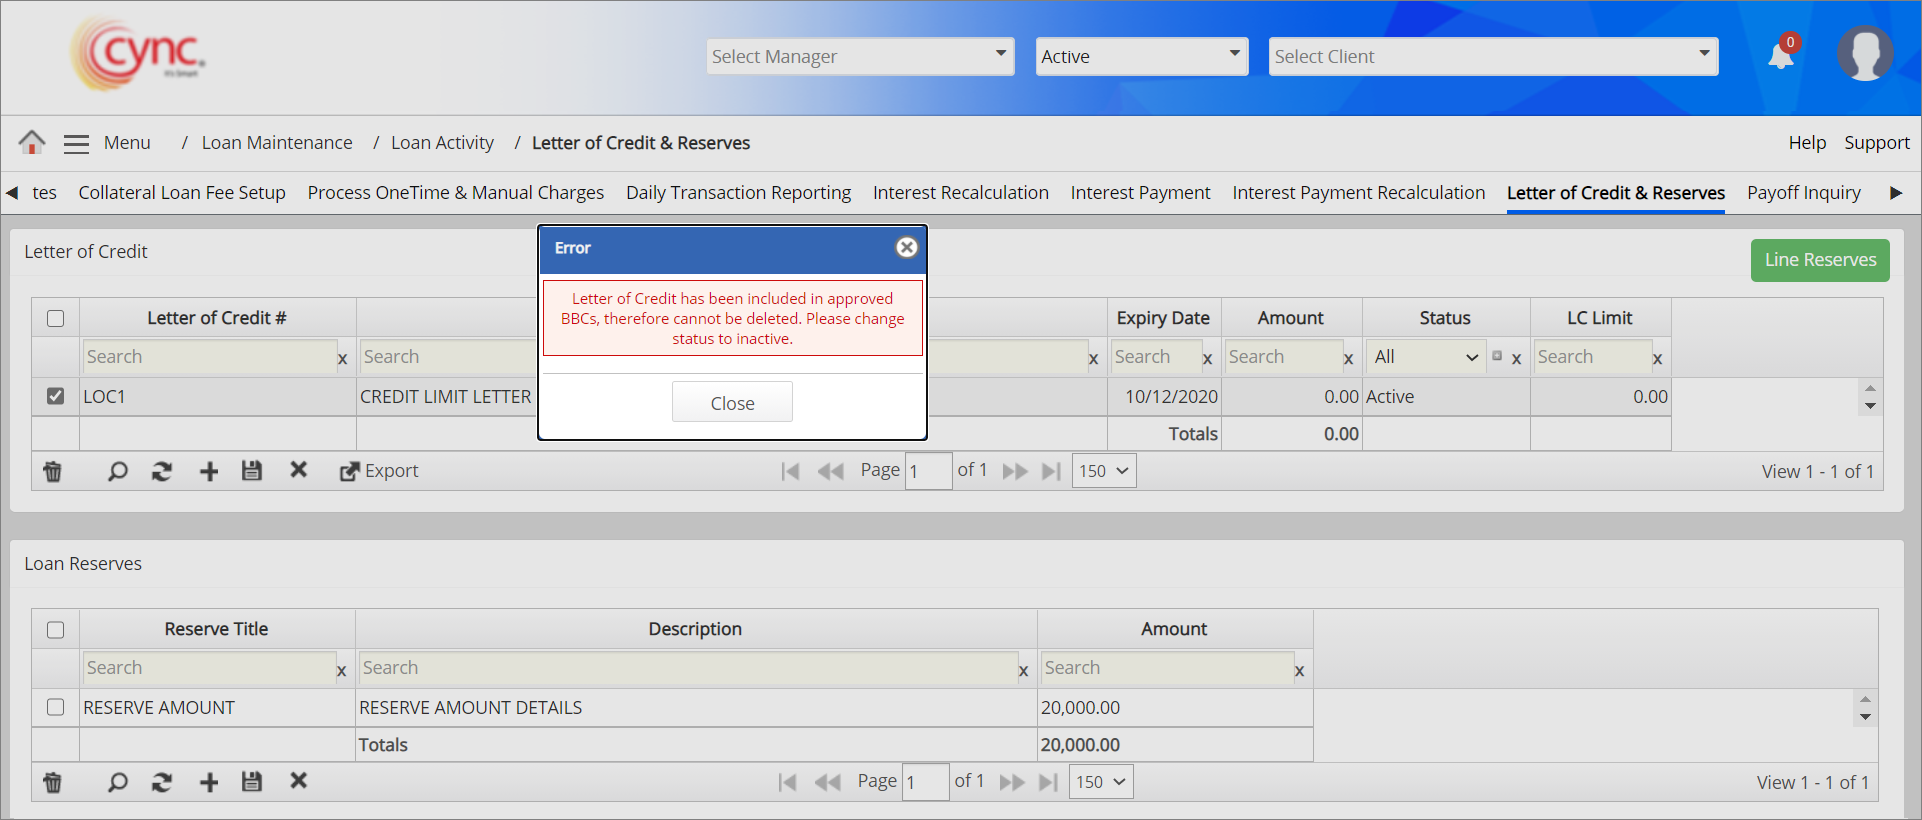Expand the Select Client dropdown
The height and width of the screenshot is (820, 1922).
point(1493,56)
